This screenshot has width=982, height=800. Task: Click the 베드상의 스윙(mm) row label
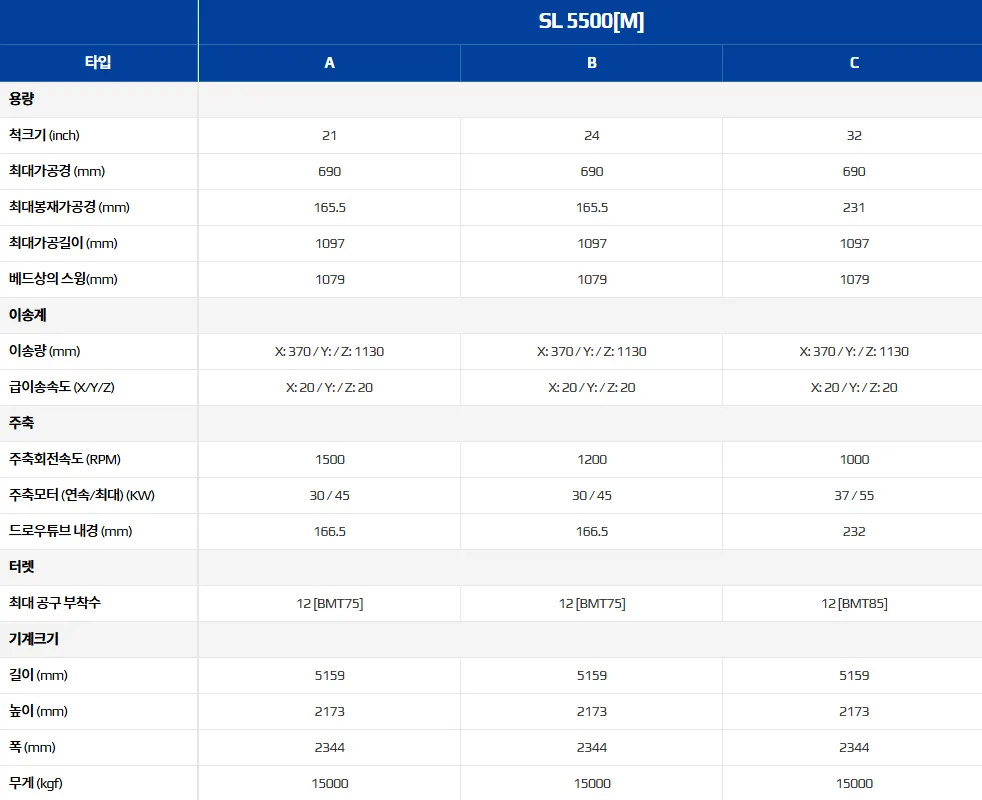(x=63, y=279)
